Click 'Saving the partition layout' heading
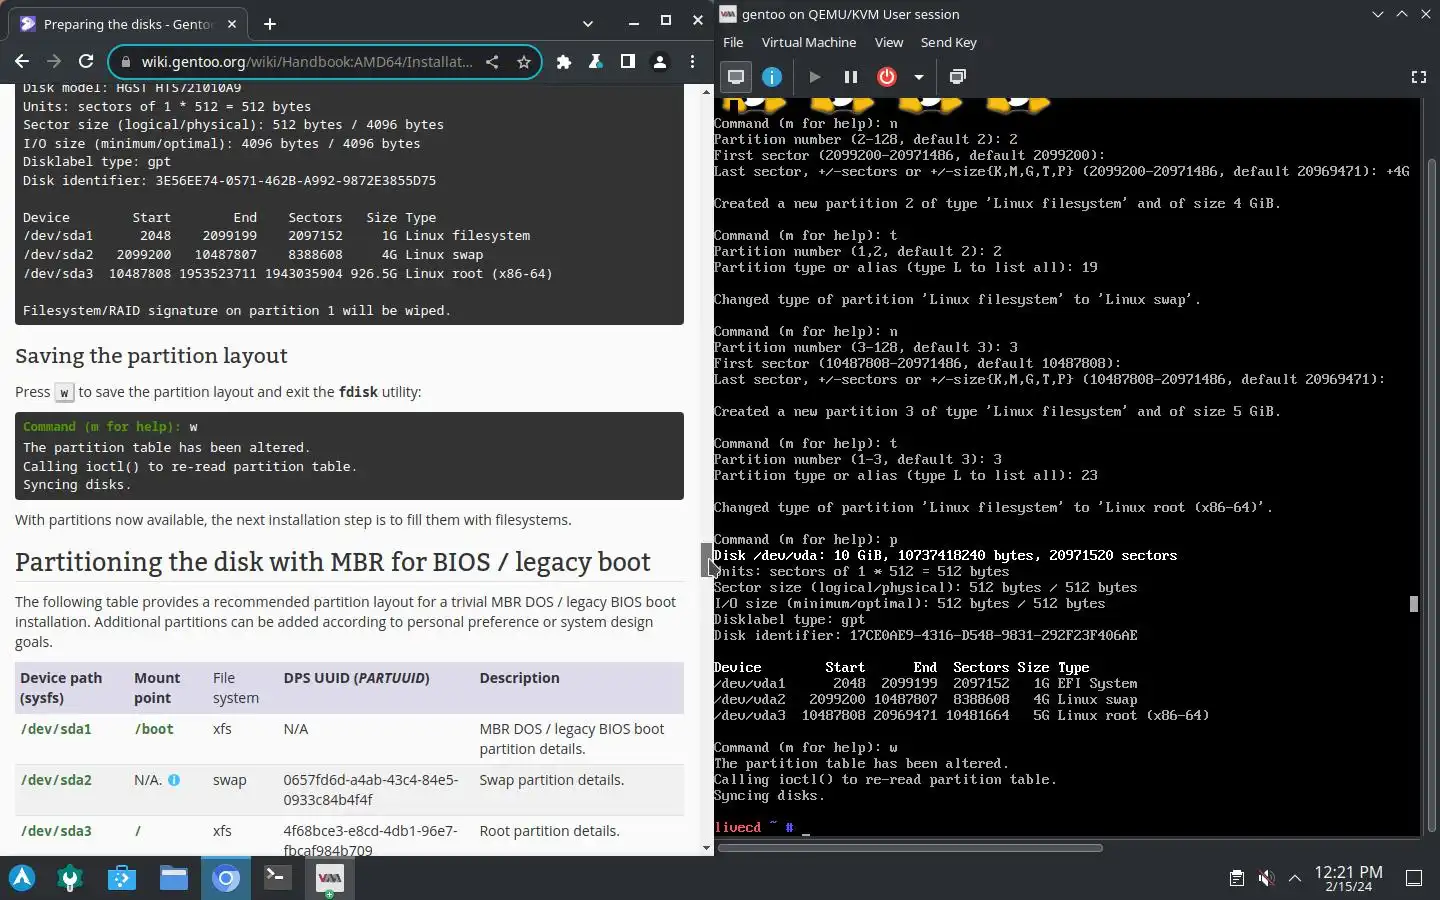The width and height of the screenshot is (1440, 900). pos(151,356)
